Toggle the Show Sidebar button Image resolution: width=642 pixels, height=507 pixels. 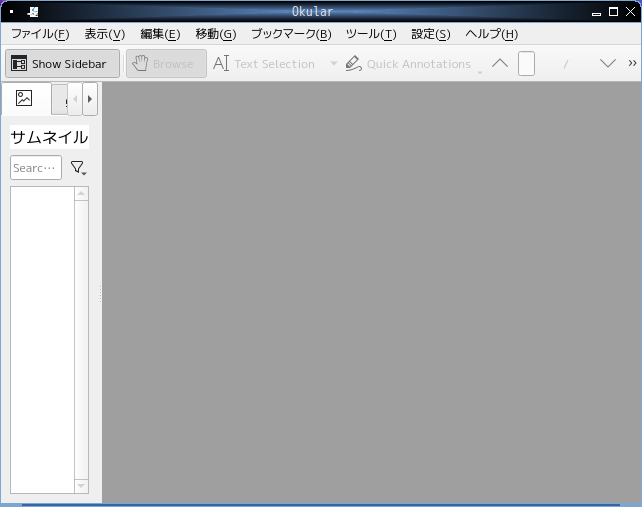coord(62,64)
